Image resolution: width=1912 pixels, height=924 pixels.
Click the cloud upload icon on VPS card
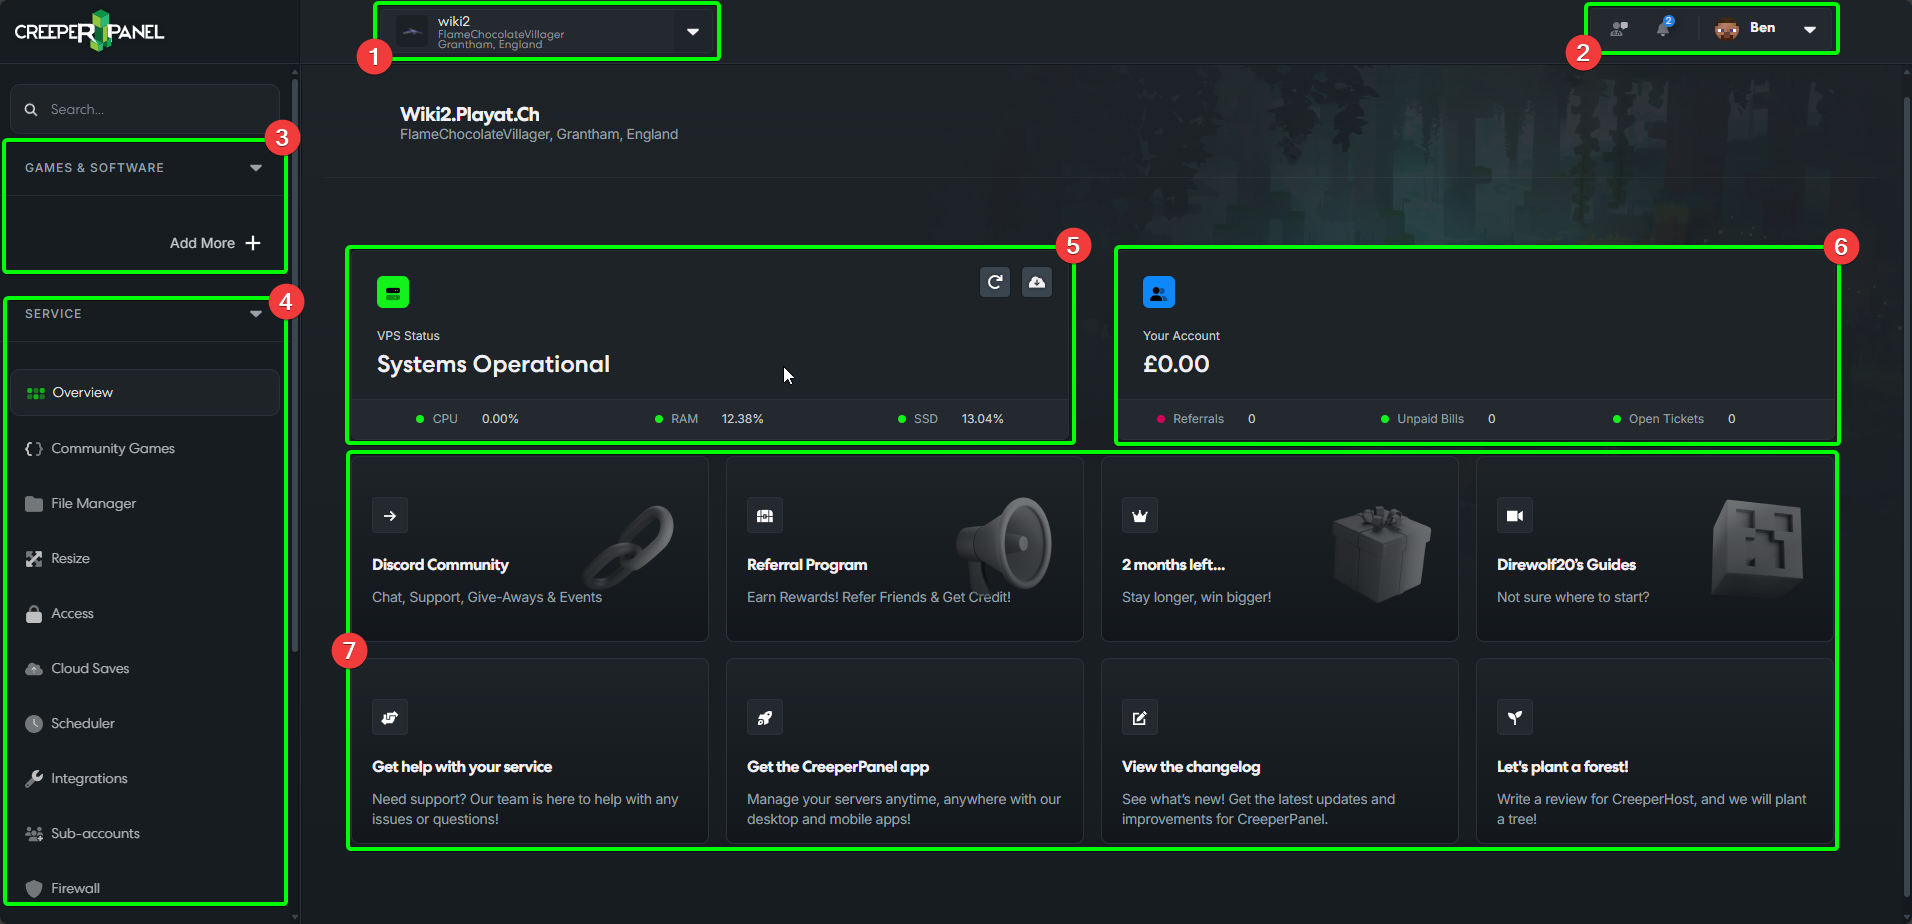1037,282
